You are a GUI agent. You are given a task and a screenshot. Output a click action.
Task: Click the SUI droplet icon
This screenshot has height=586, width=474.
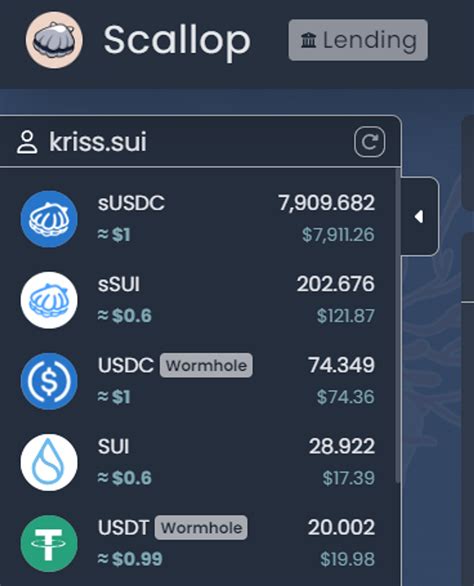pyautogui.click(x=49, y=462)
